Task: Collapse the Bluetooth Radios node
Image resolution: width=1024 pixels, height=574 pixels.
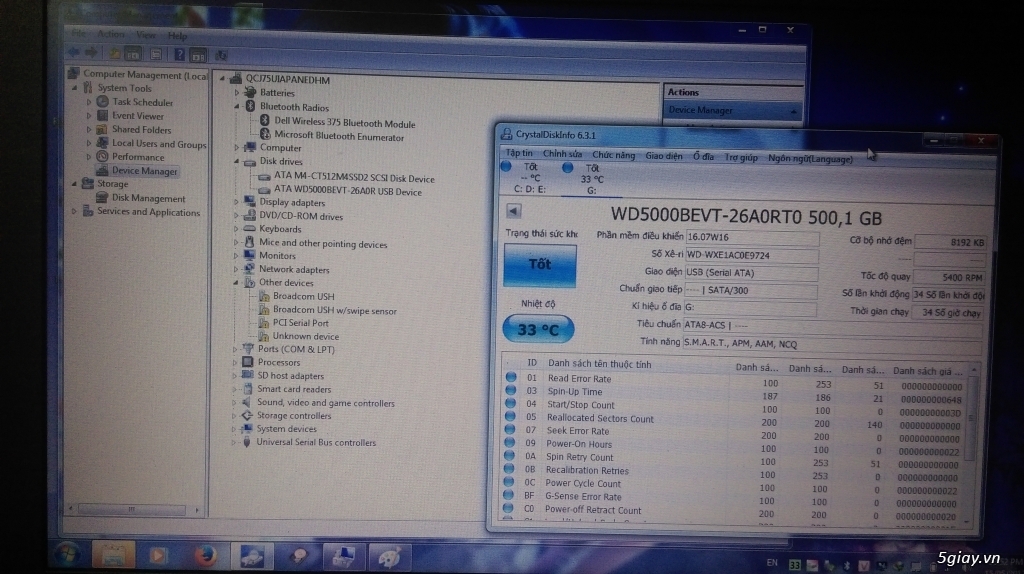Action: (x=237, y=107)
